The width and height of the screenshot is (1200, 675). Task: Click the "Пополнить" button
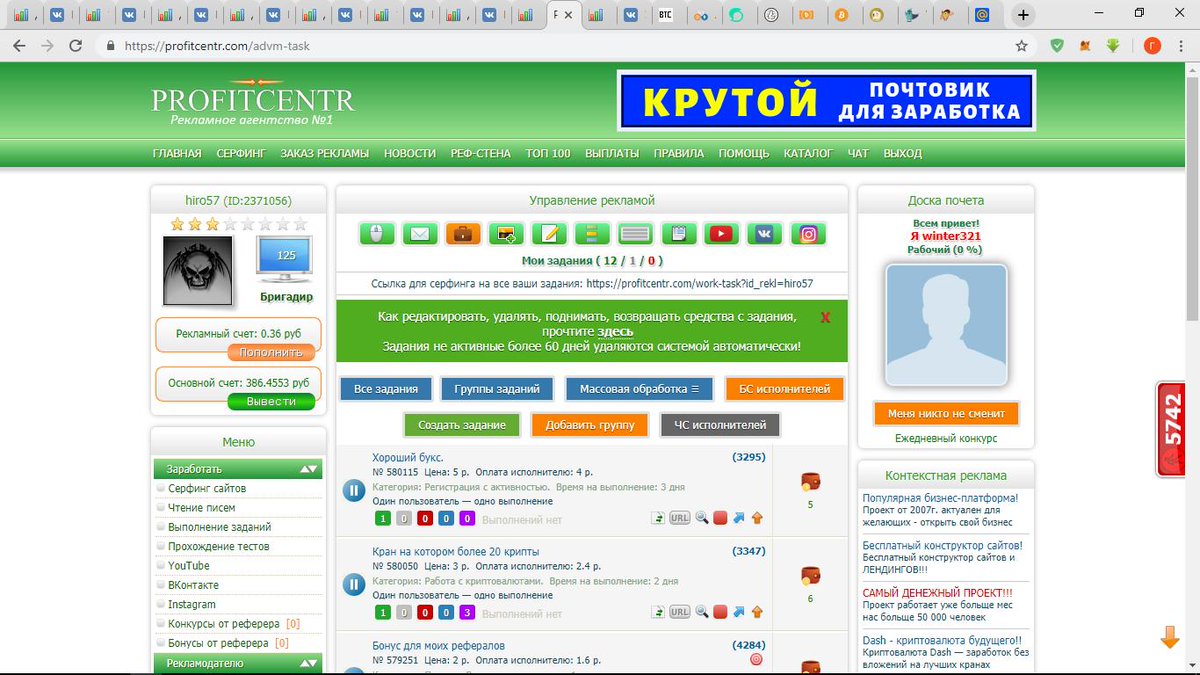pyautogui.click(x=270, y=352)
